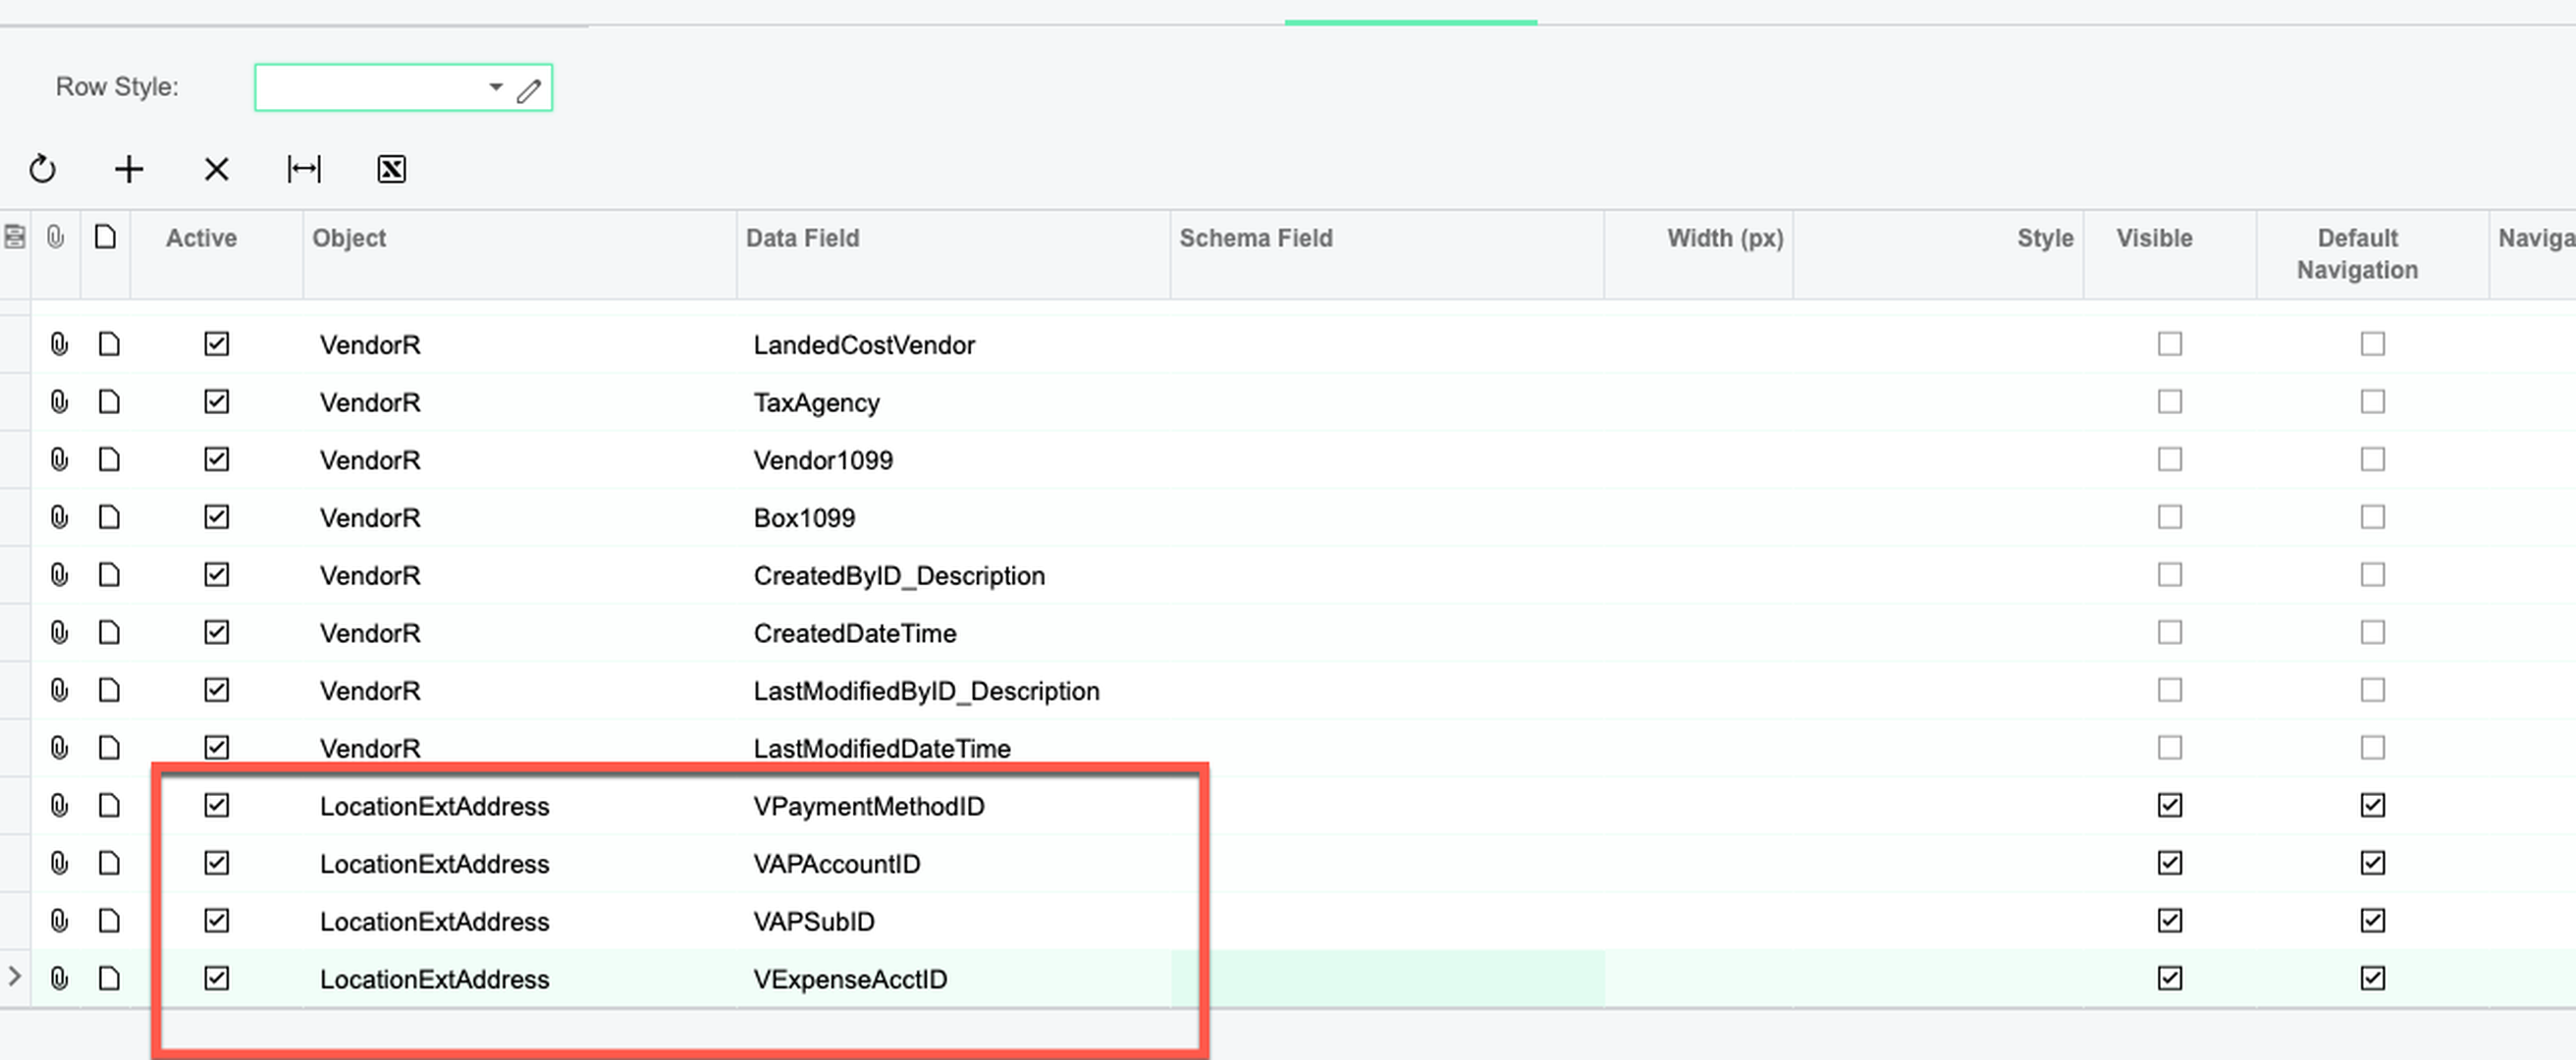Check Default Navigation for the Box1099 row
Image resolution: width=2576 pixels, height=1060 pixels.
(2372, 517)
